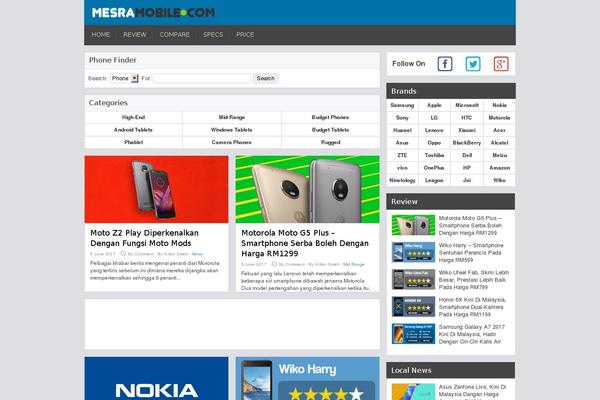
Task: Open the COMPARE menu item
Action: (x=174, y=34)
